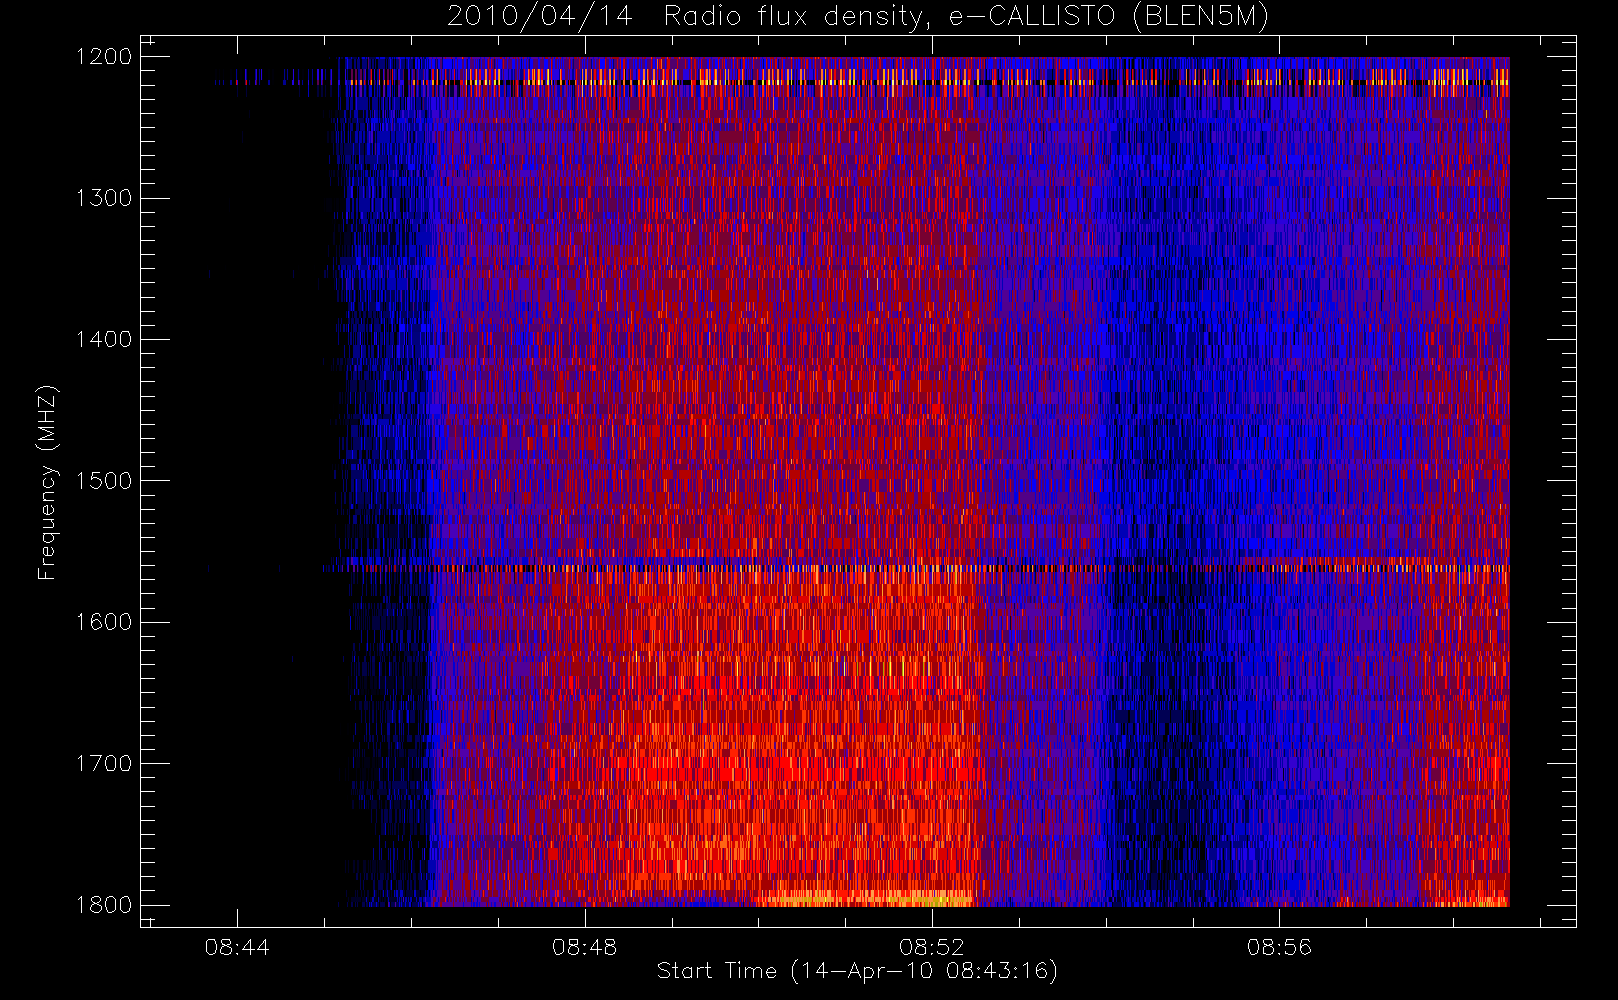Select the 1800 frequency tick label

pyautogui.click(x=105, y=904)
